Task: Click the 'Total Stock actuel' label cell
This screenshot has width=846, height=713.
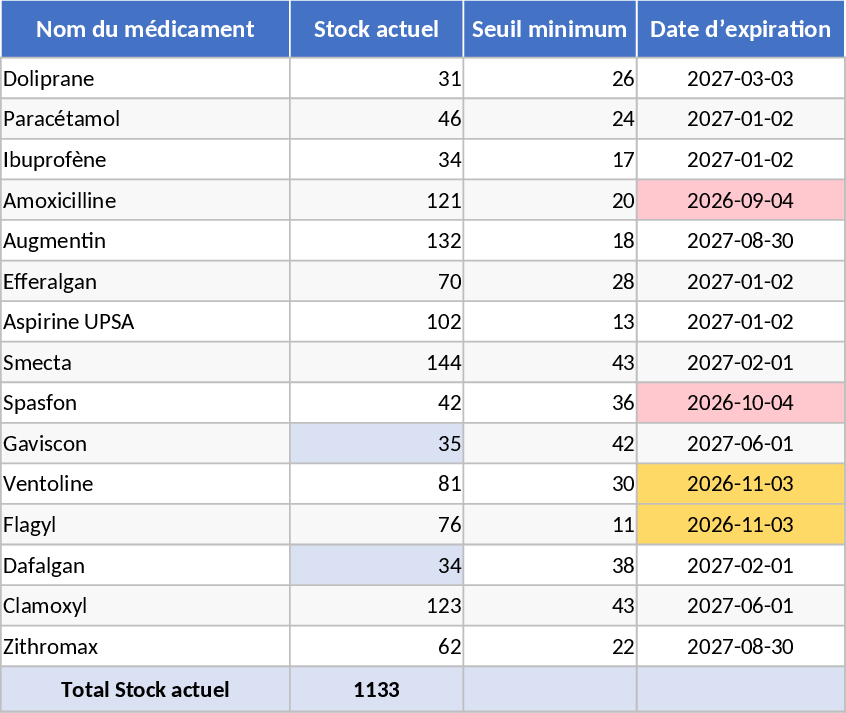Action: tap(145, 689)
